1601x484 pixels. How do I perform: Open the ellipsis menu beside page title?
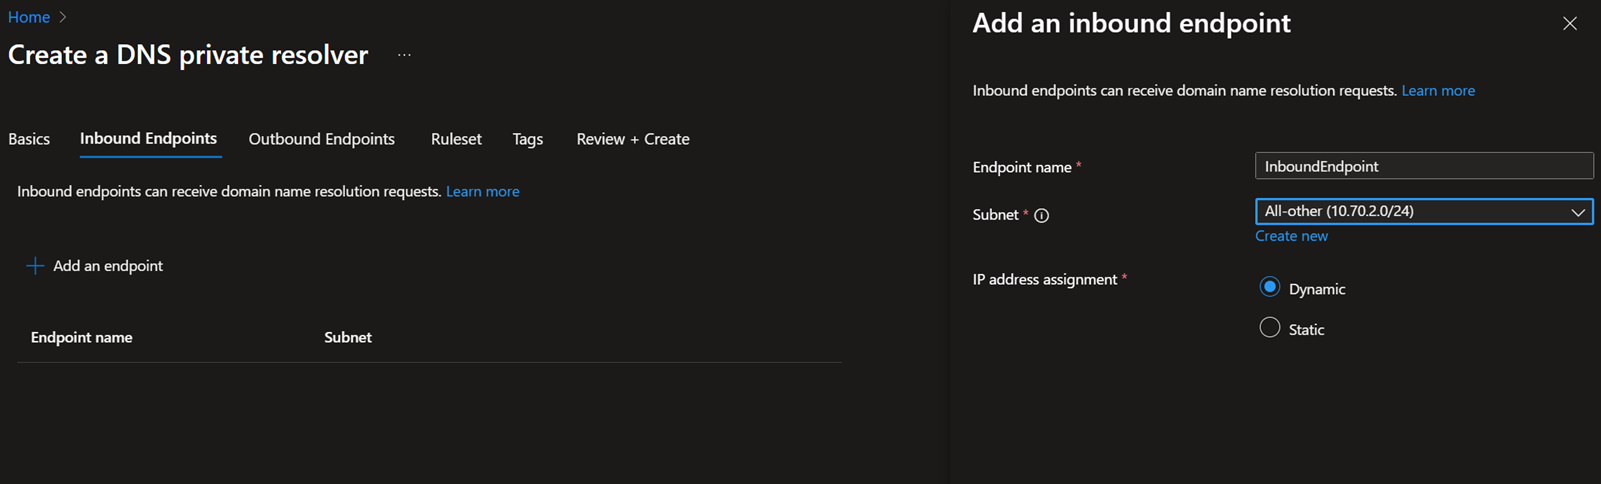(x=404, y=55)
